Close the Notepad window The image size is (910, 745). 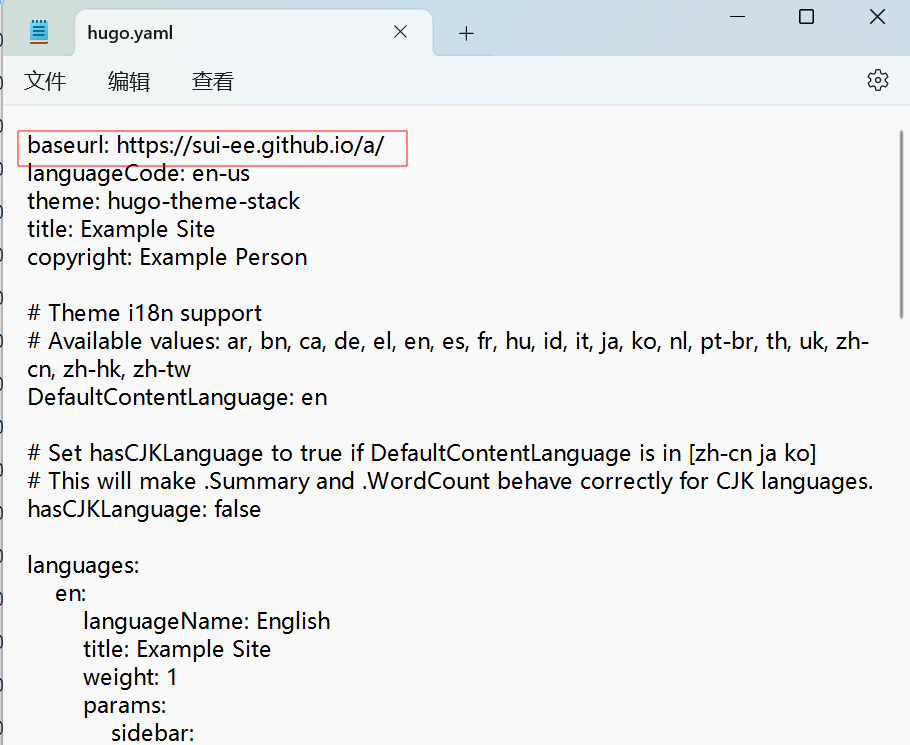(x=878, y=17)
